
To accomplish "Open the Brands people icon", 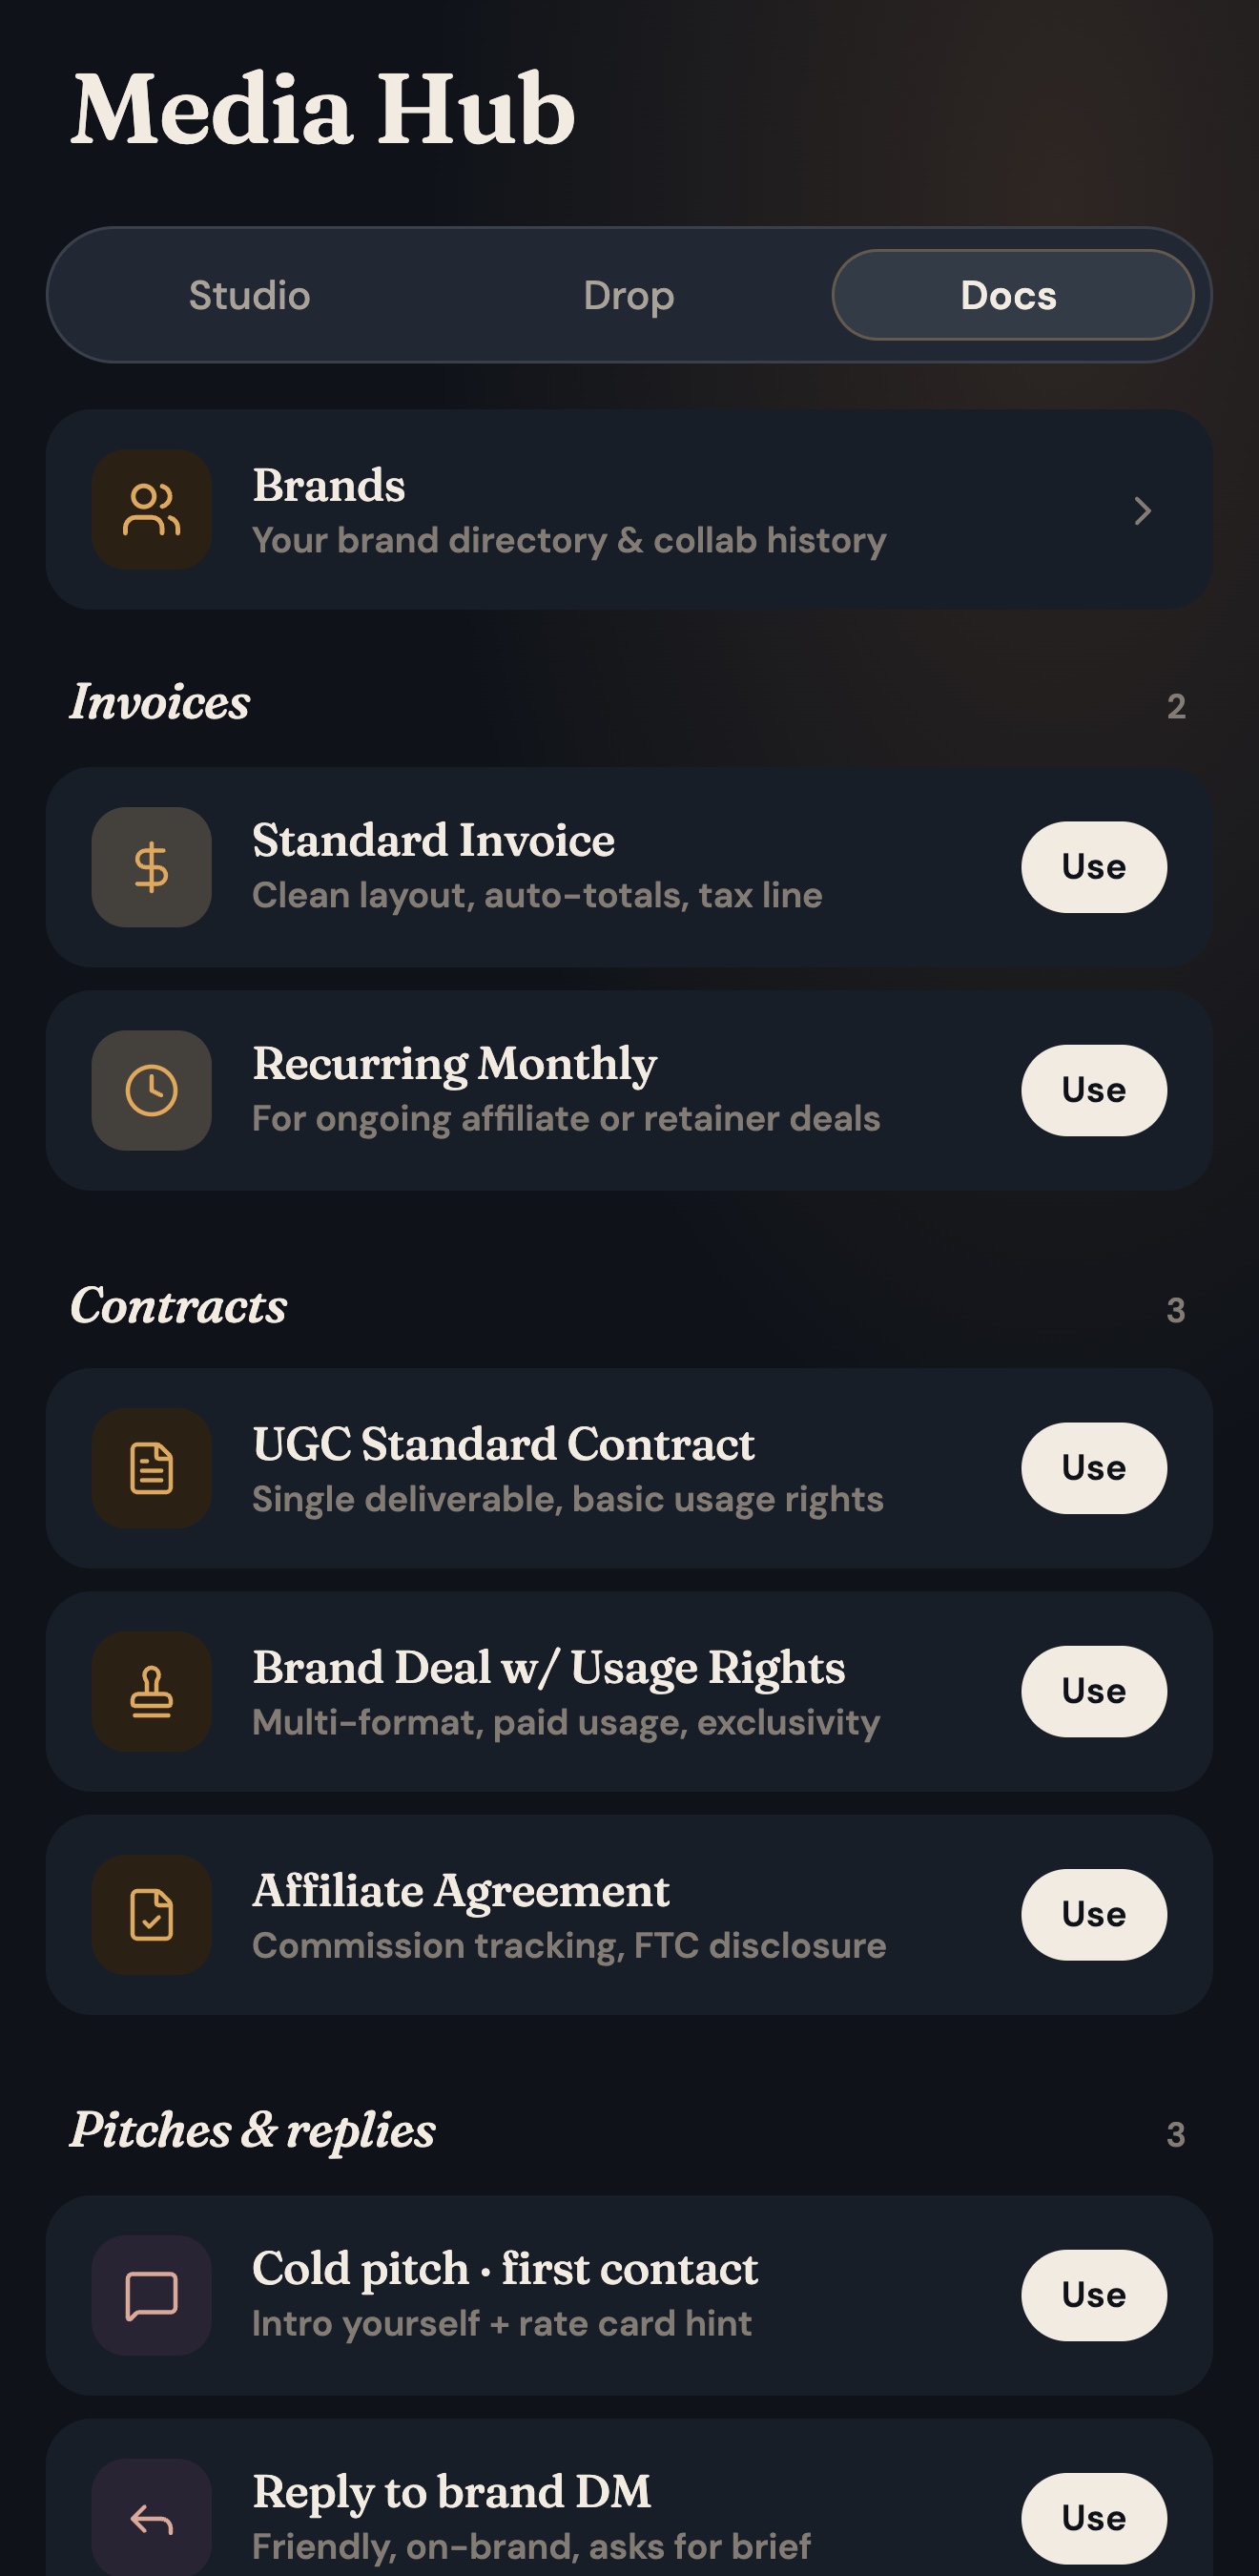I will pos(151,510).
